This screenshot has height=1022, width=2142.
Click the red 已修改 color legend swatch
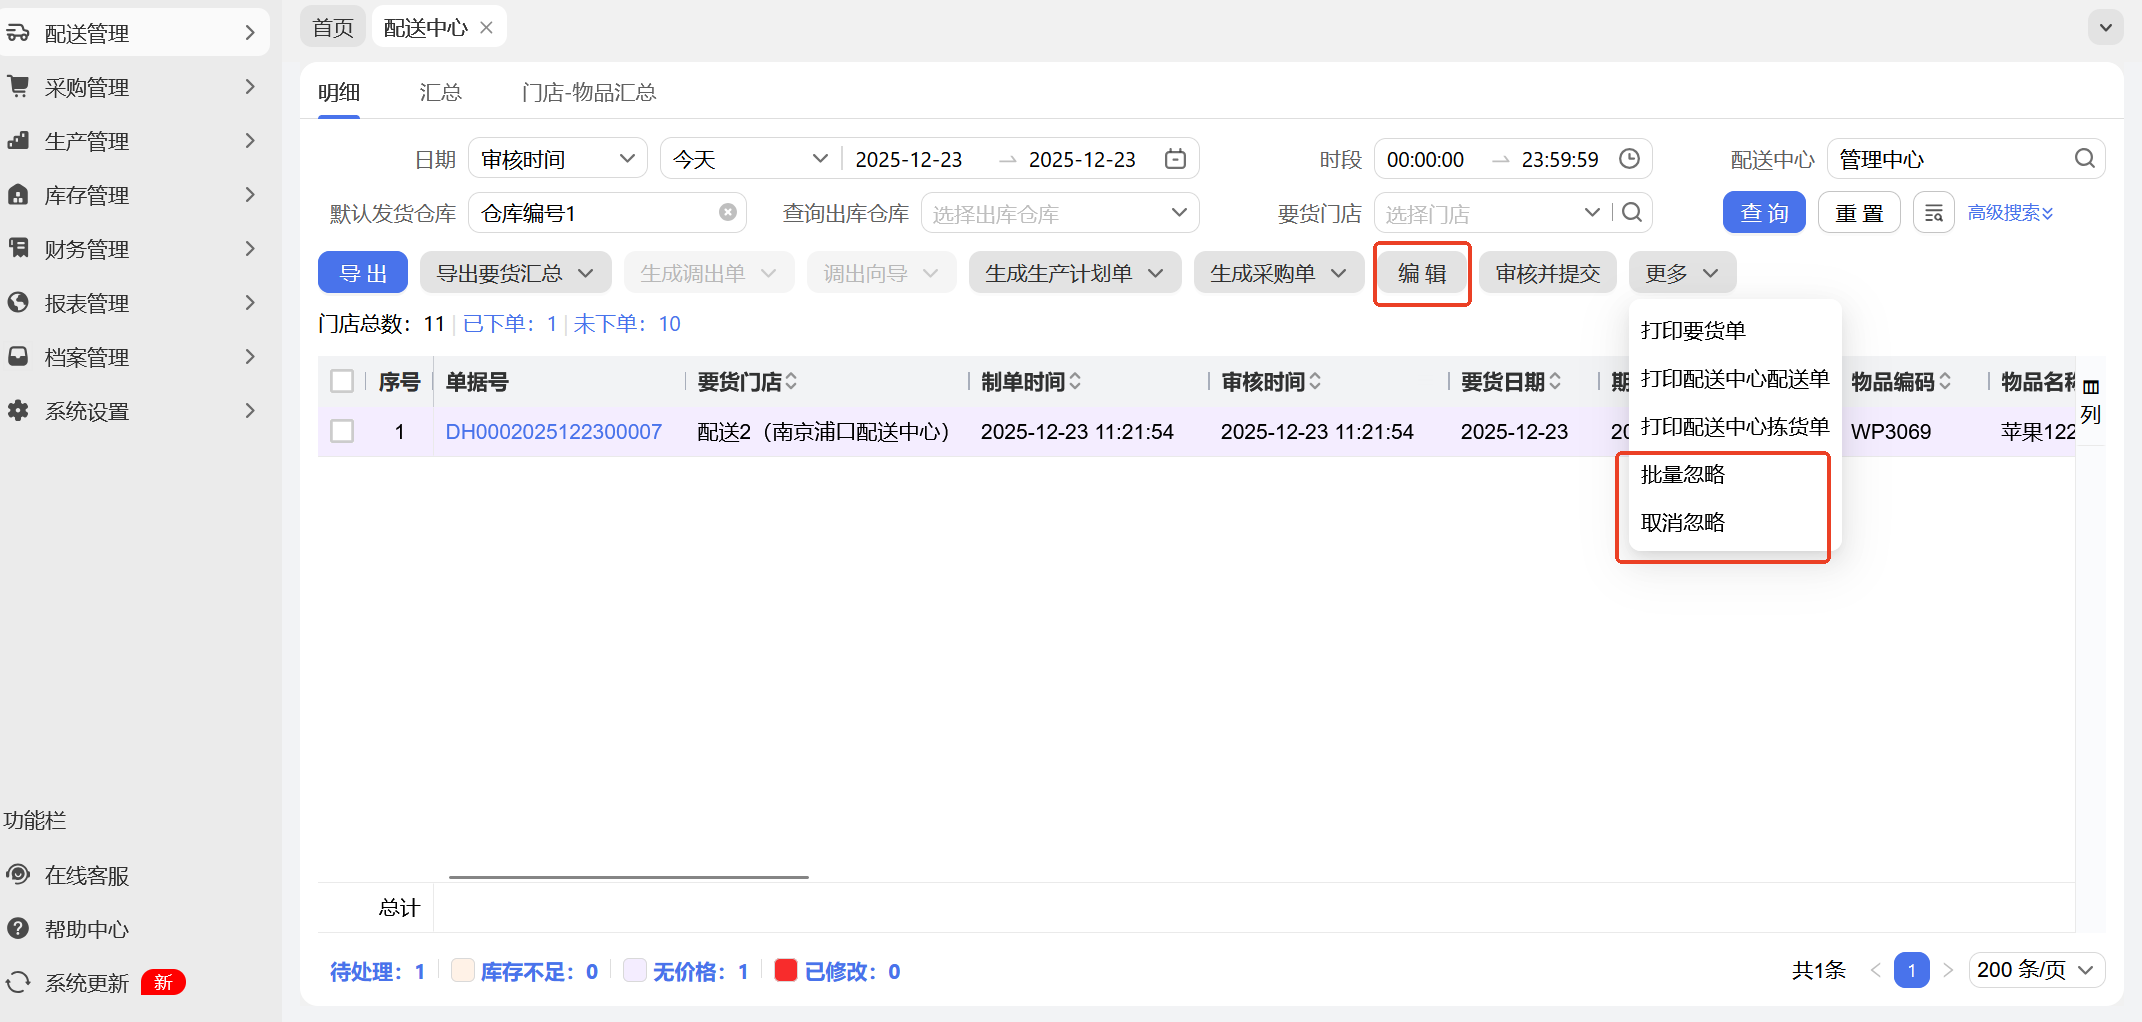click(x=786, y=970)
